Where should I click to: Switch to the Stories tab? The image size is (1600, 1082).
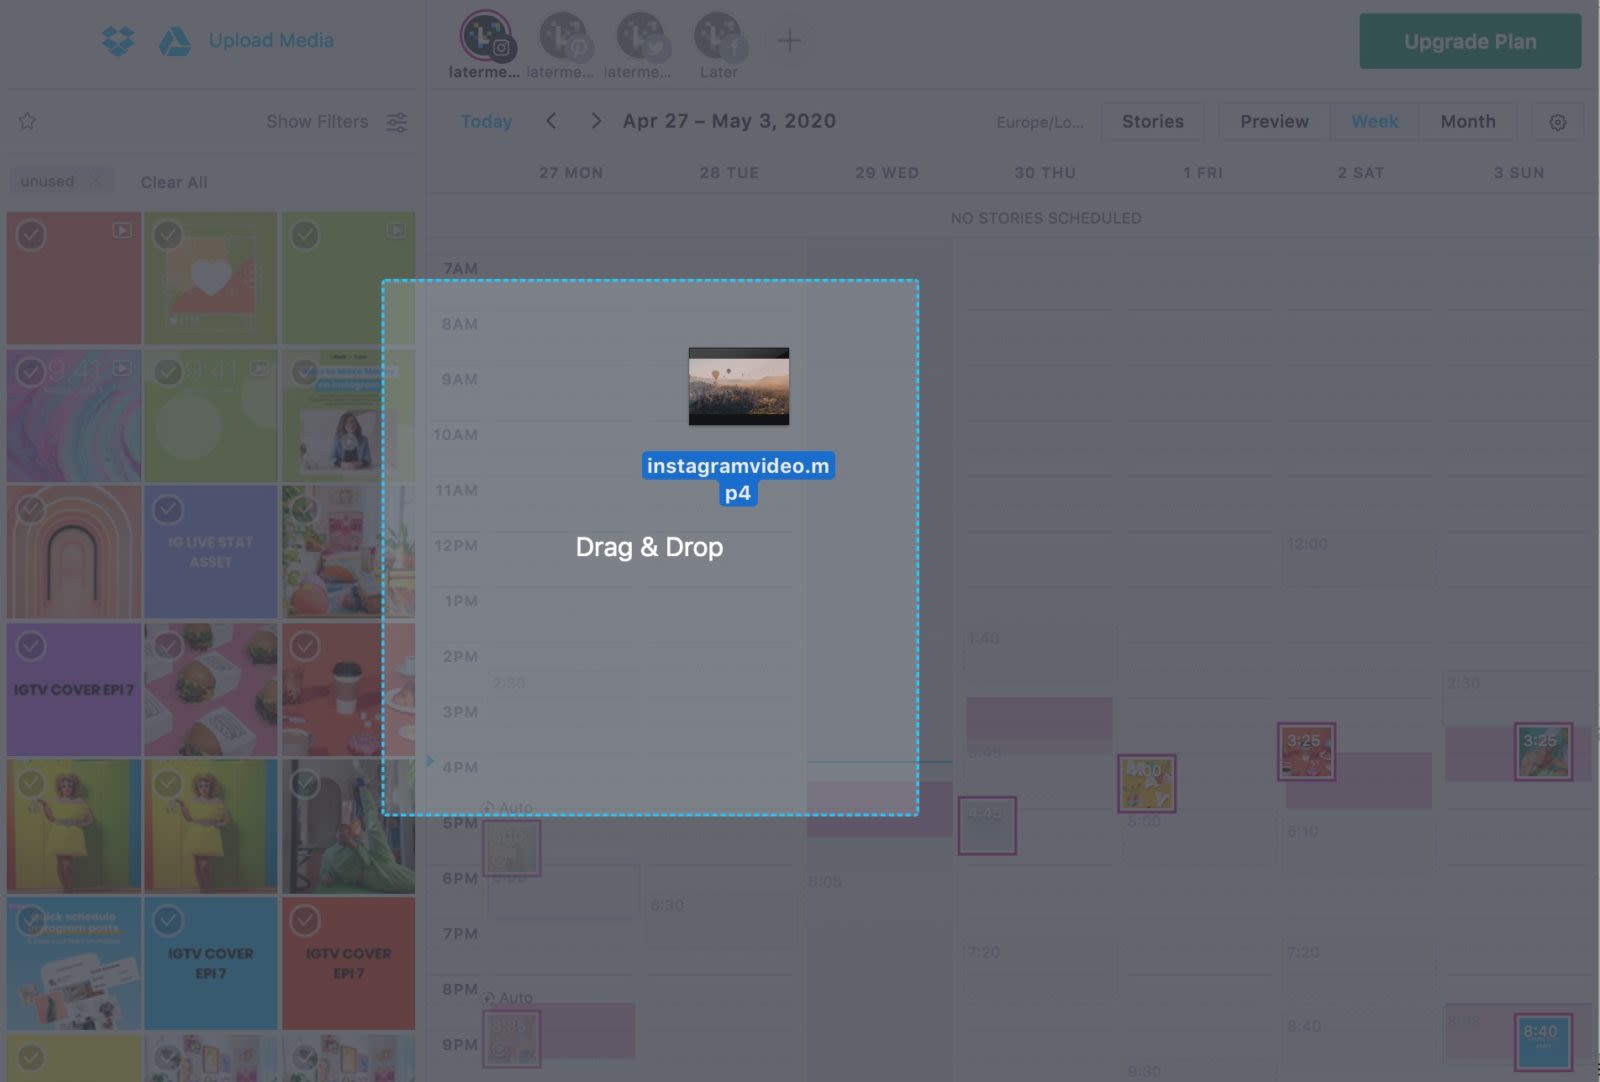tap(1152, 121)
